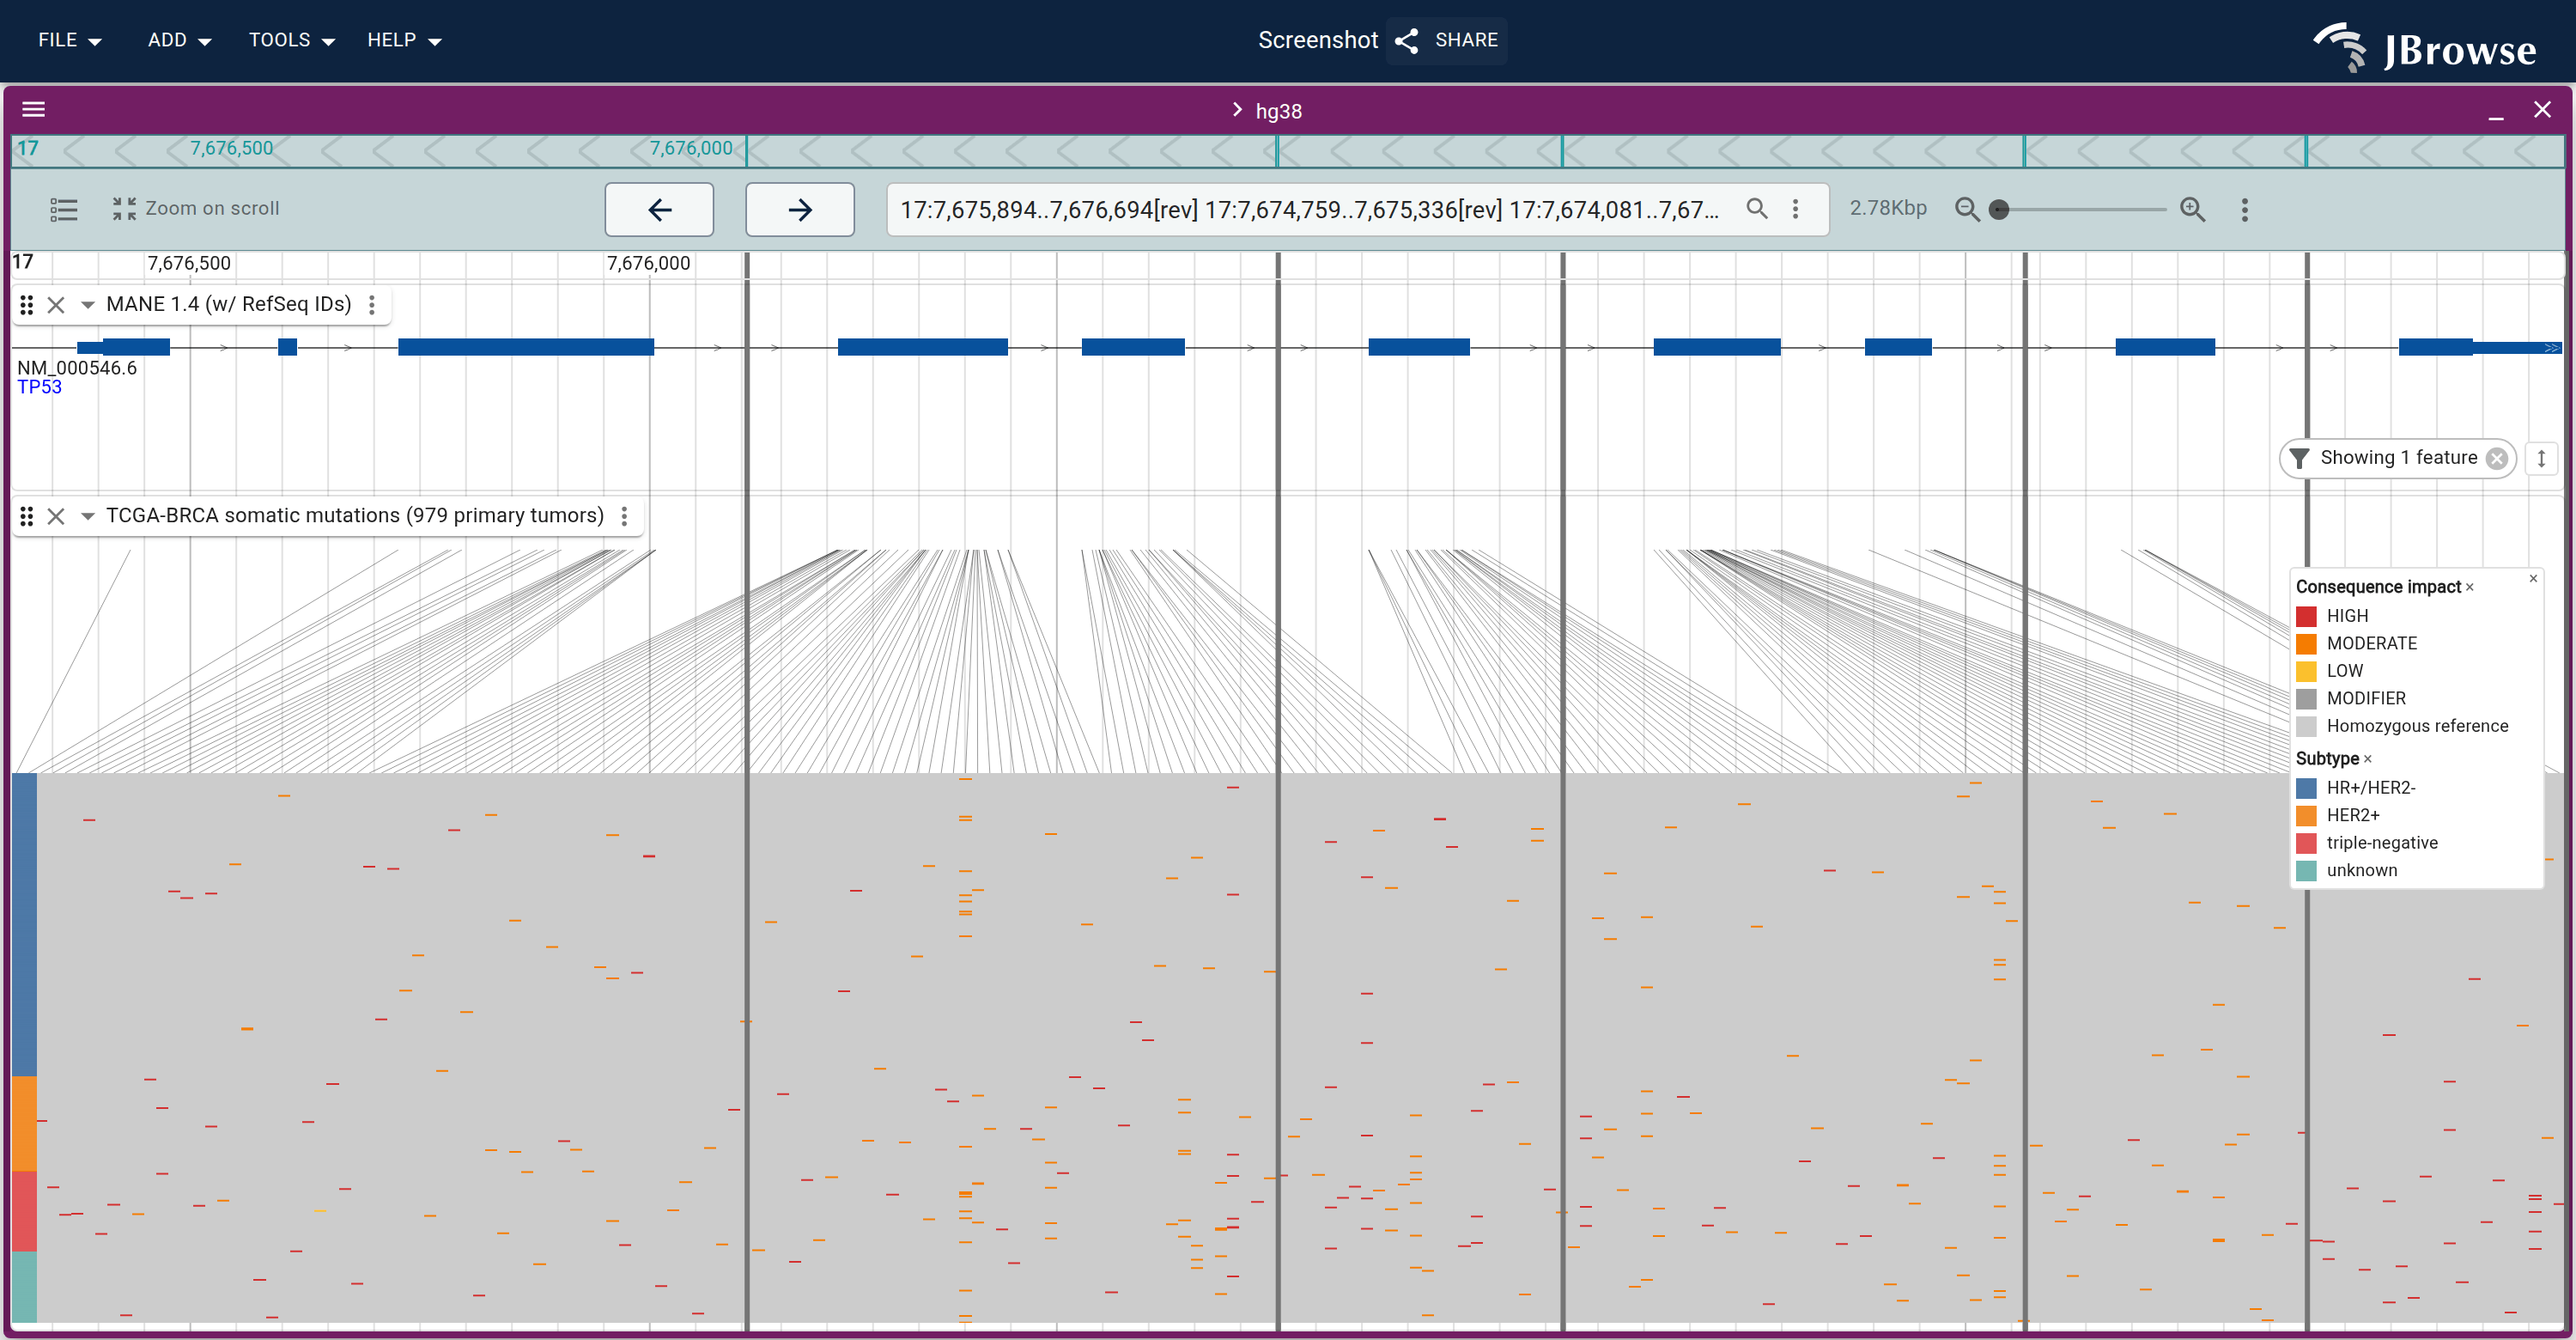Image resolution: width=2576 pixels, height=1340 pixels.
Task: Click the TP53 gene label
Action: click(x=39, y=387)
